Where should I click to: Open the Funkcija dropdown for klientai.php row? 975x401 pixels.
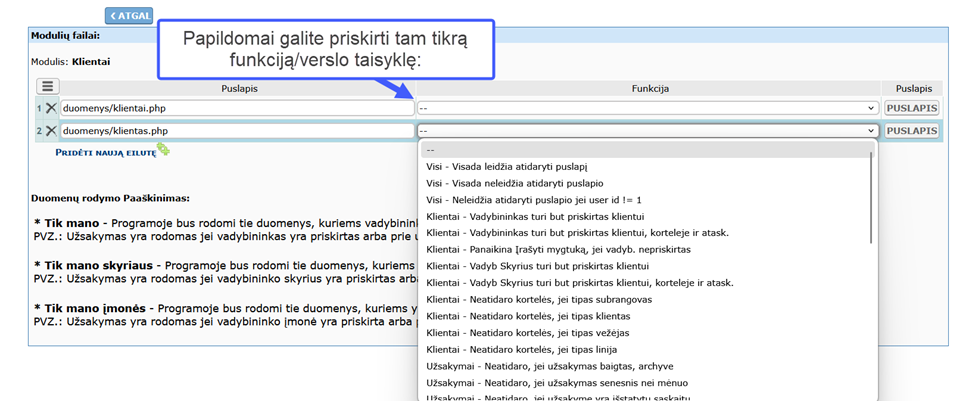pos(647,108)
